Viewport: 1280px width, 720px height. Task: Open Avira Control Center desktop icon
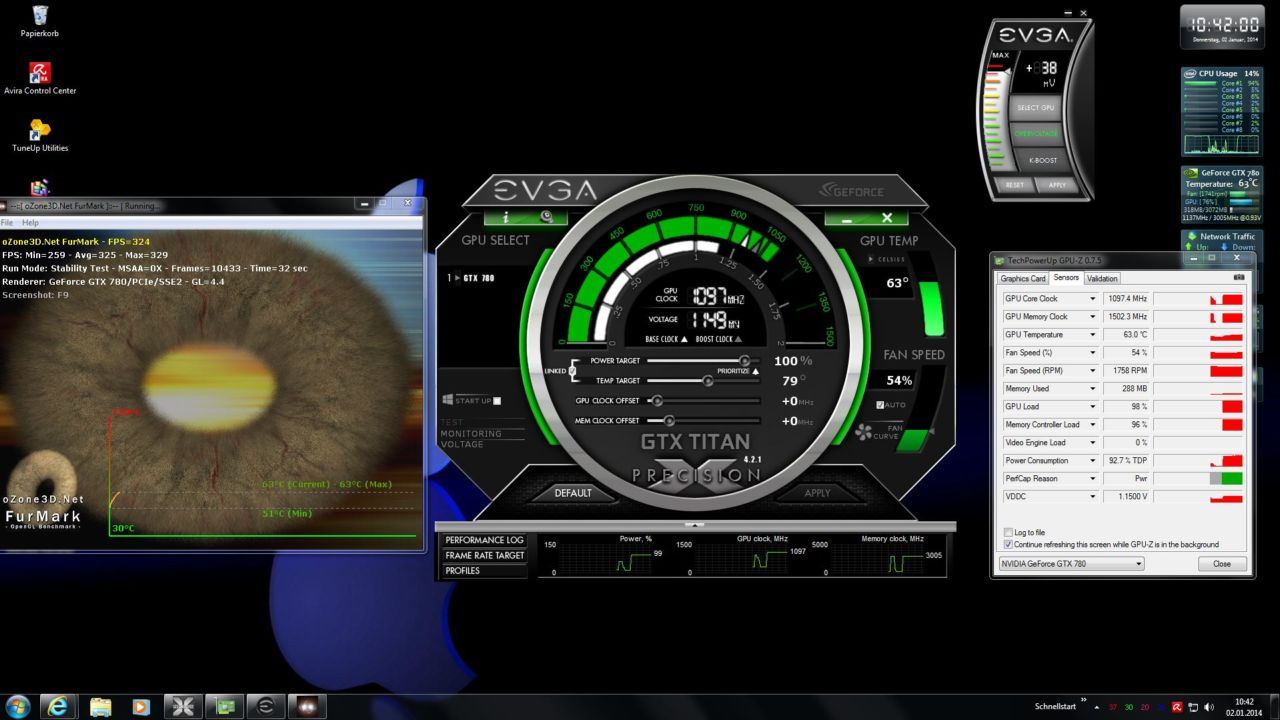(40, 78)
